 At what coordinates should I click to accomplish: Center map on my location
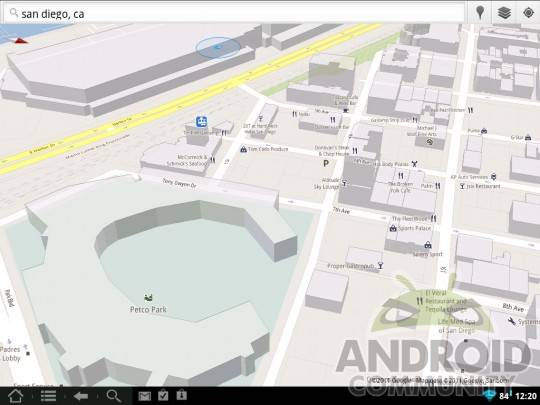point(528,13)
